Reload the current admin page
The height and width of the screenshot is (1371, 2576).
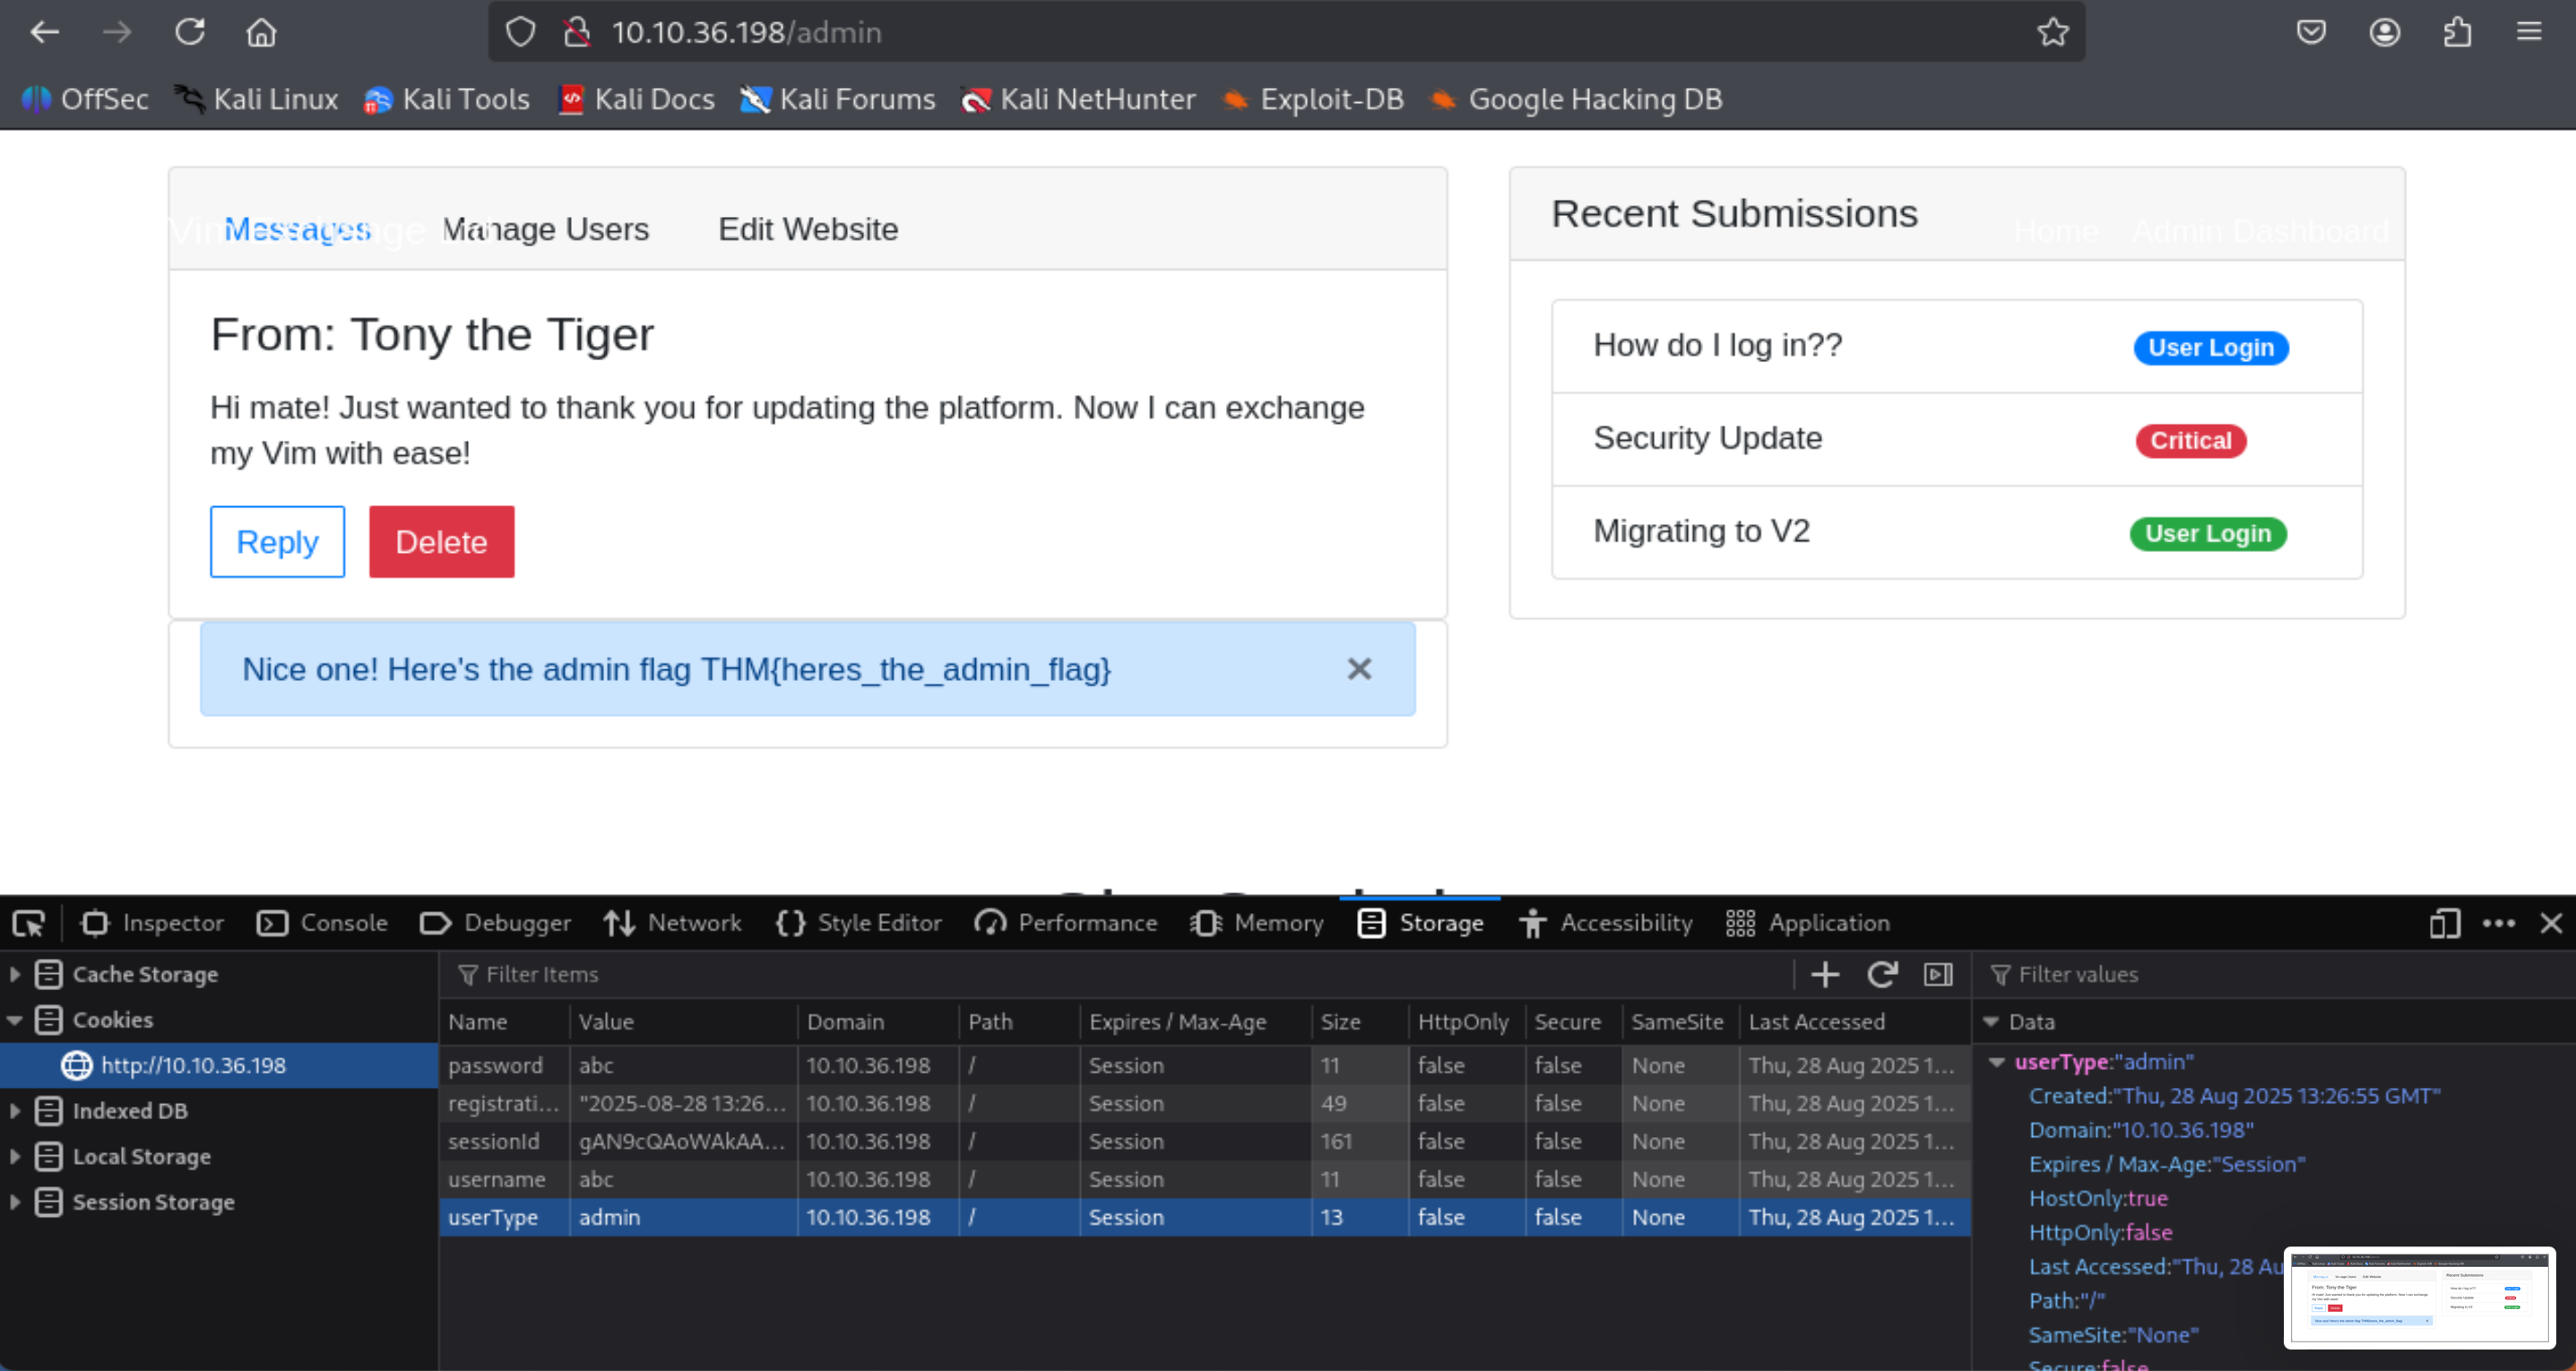(190, 32)
